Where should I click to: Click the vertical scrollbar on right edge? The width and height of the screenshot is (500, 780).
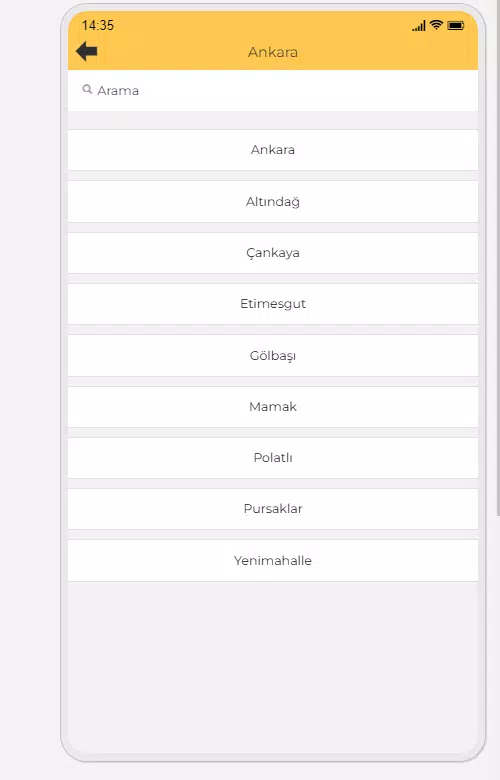498,259
